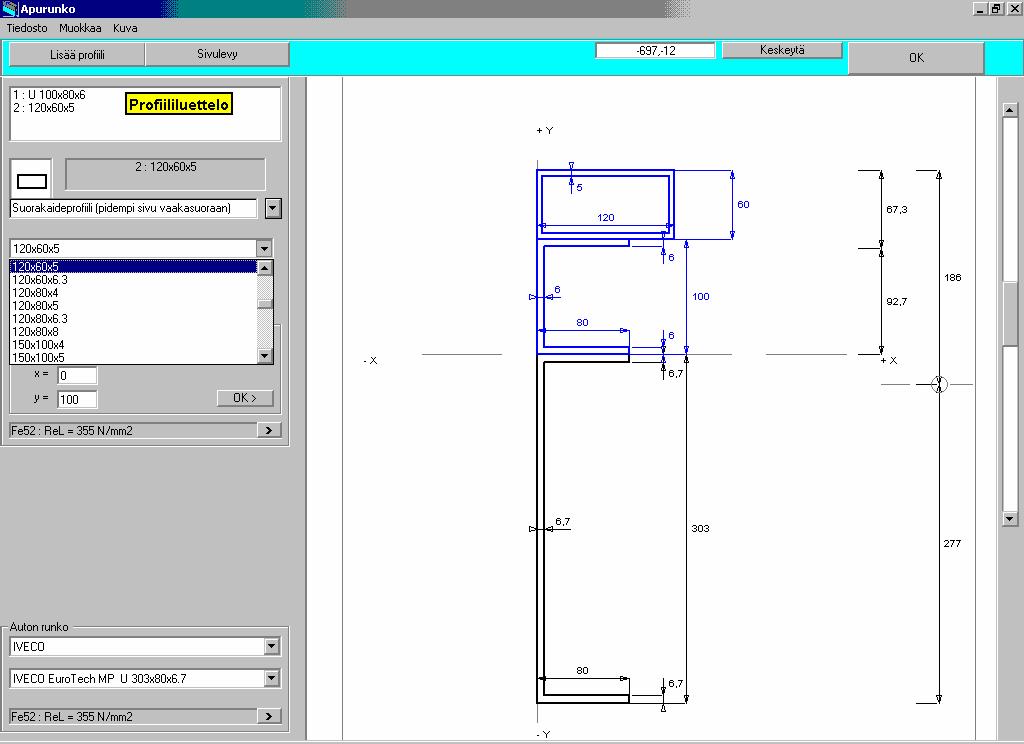
Task: Open the IVECO EuroTech MP U 303x80x6.7 dropdown
Action: click(272, 678)
